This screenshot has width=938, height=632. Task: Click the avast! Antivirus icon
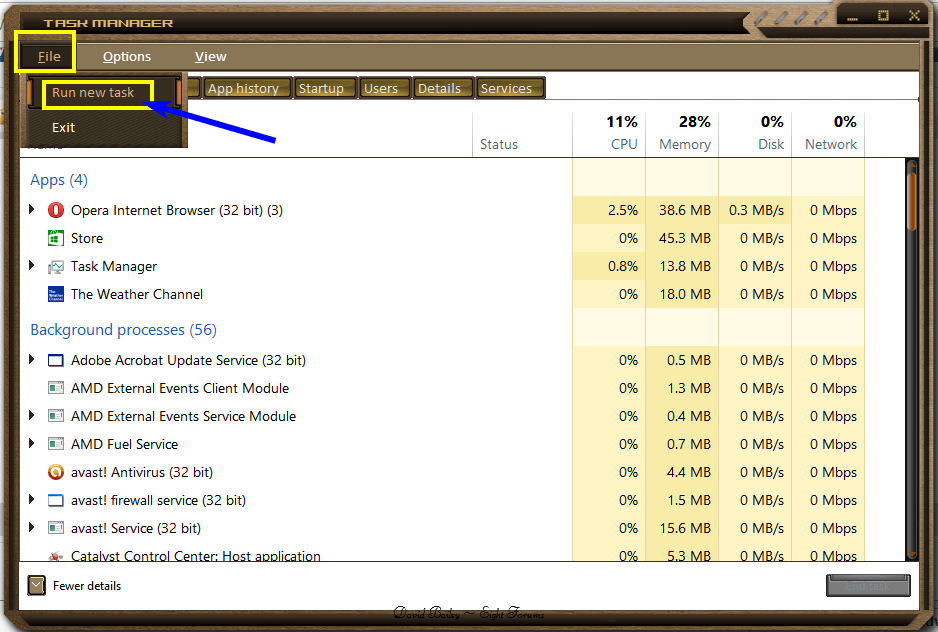tap(56, 472)
